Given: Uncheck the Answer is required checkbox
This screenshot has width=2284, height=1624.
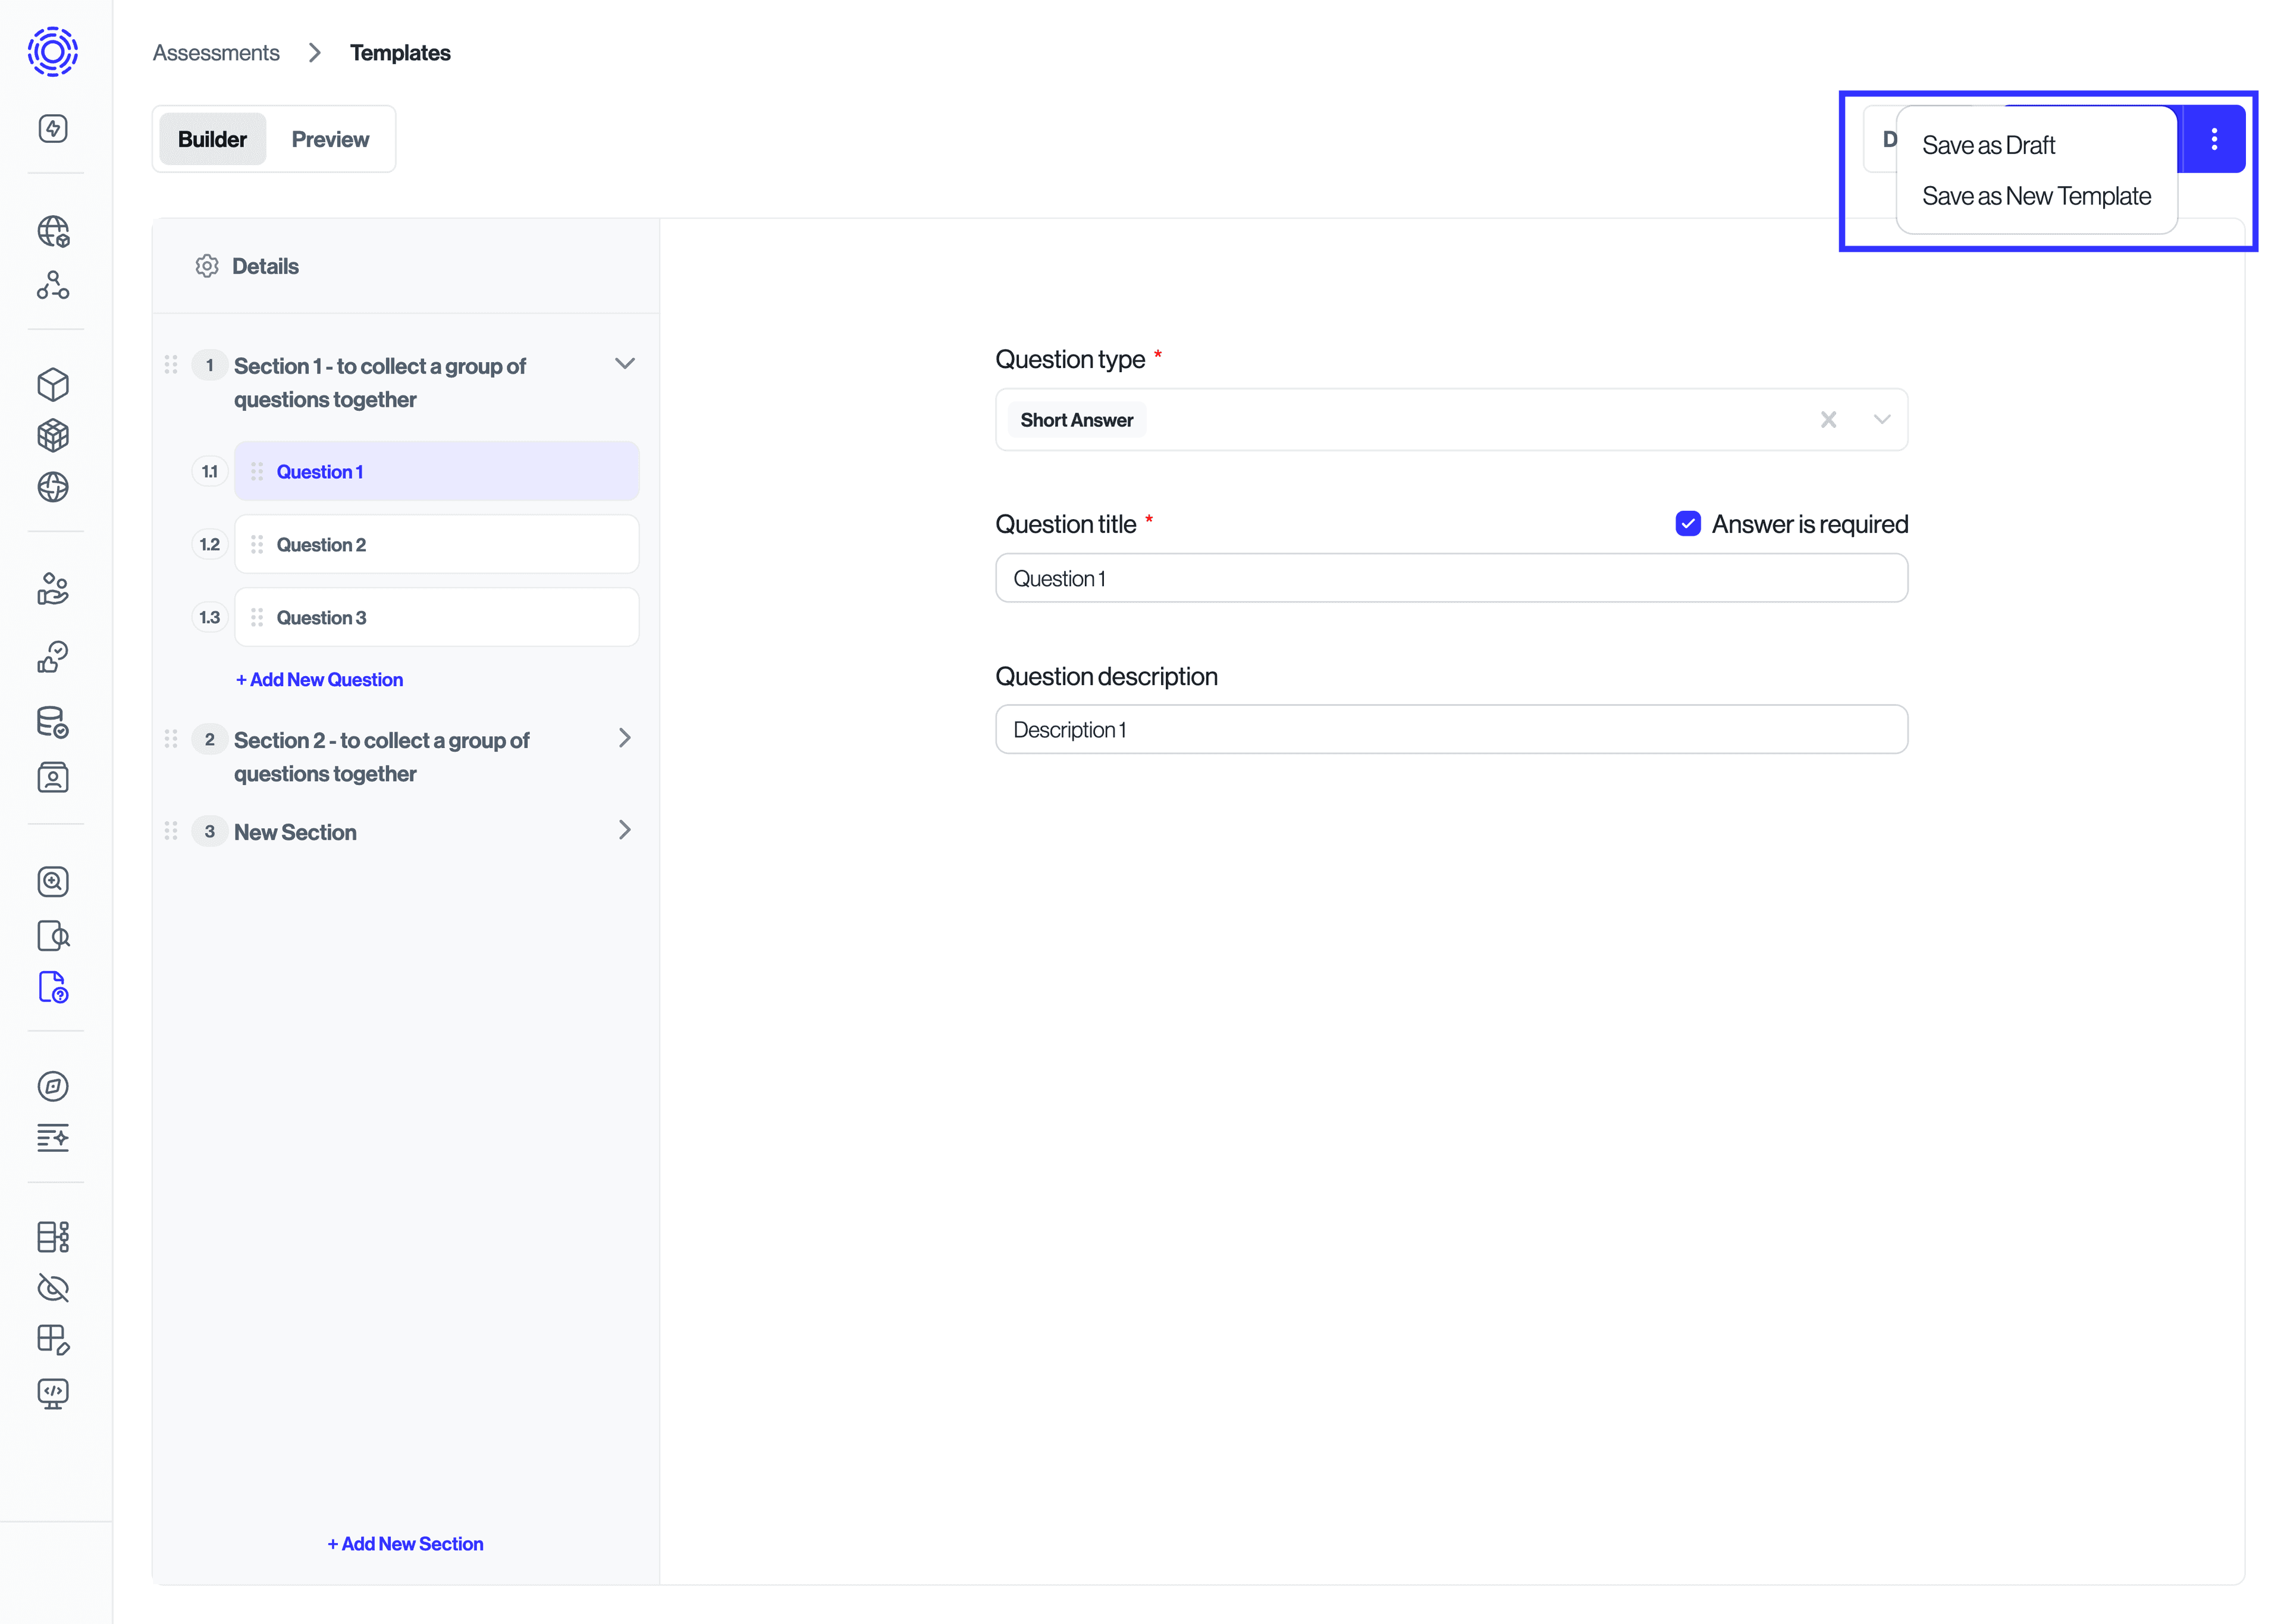Looking at the screenshot, I should coord(1689,523).
